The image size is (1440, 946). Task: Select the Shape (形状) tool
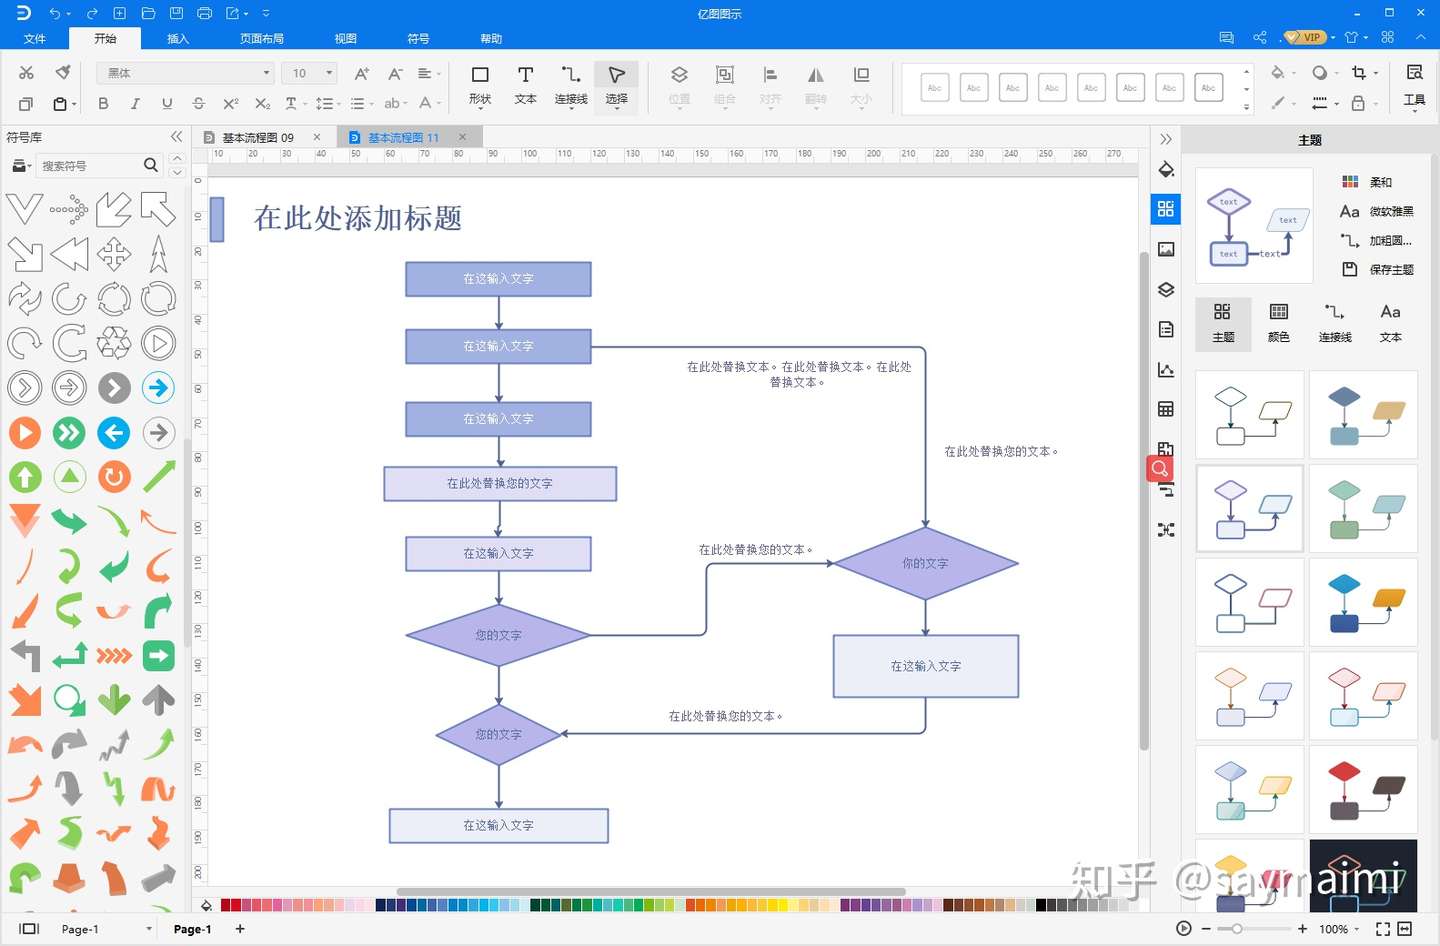[x=480, y=86]
